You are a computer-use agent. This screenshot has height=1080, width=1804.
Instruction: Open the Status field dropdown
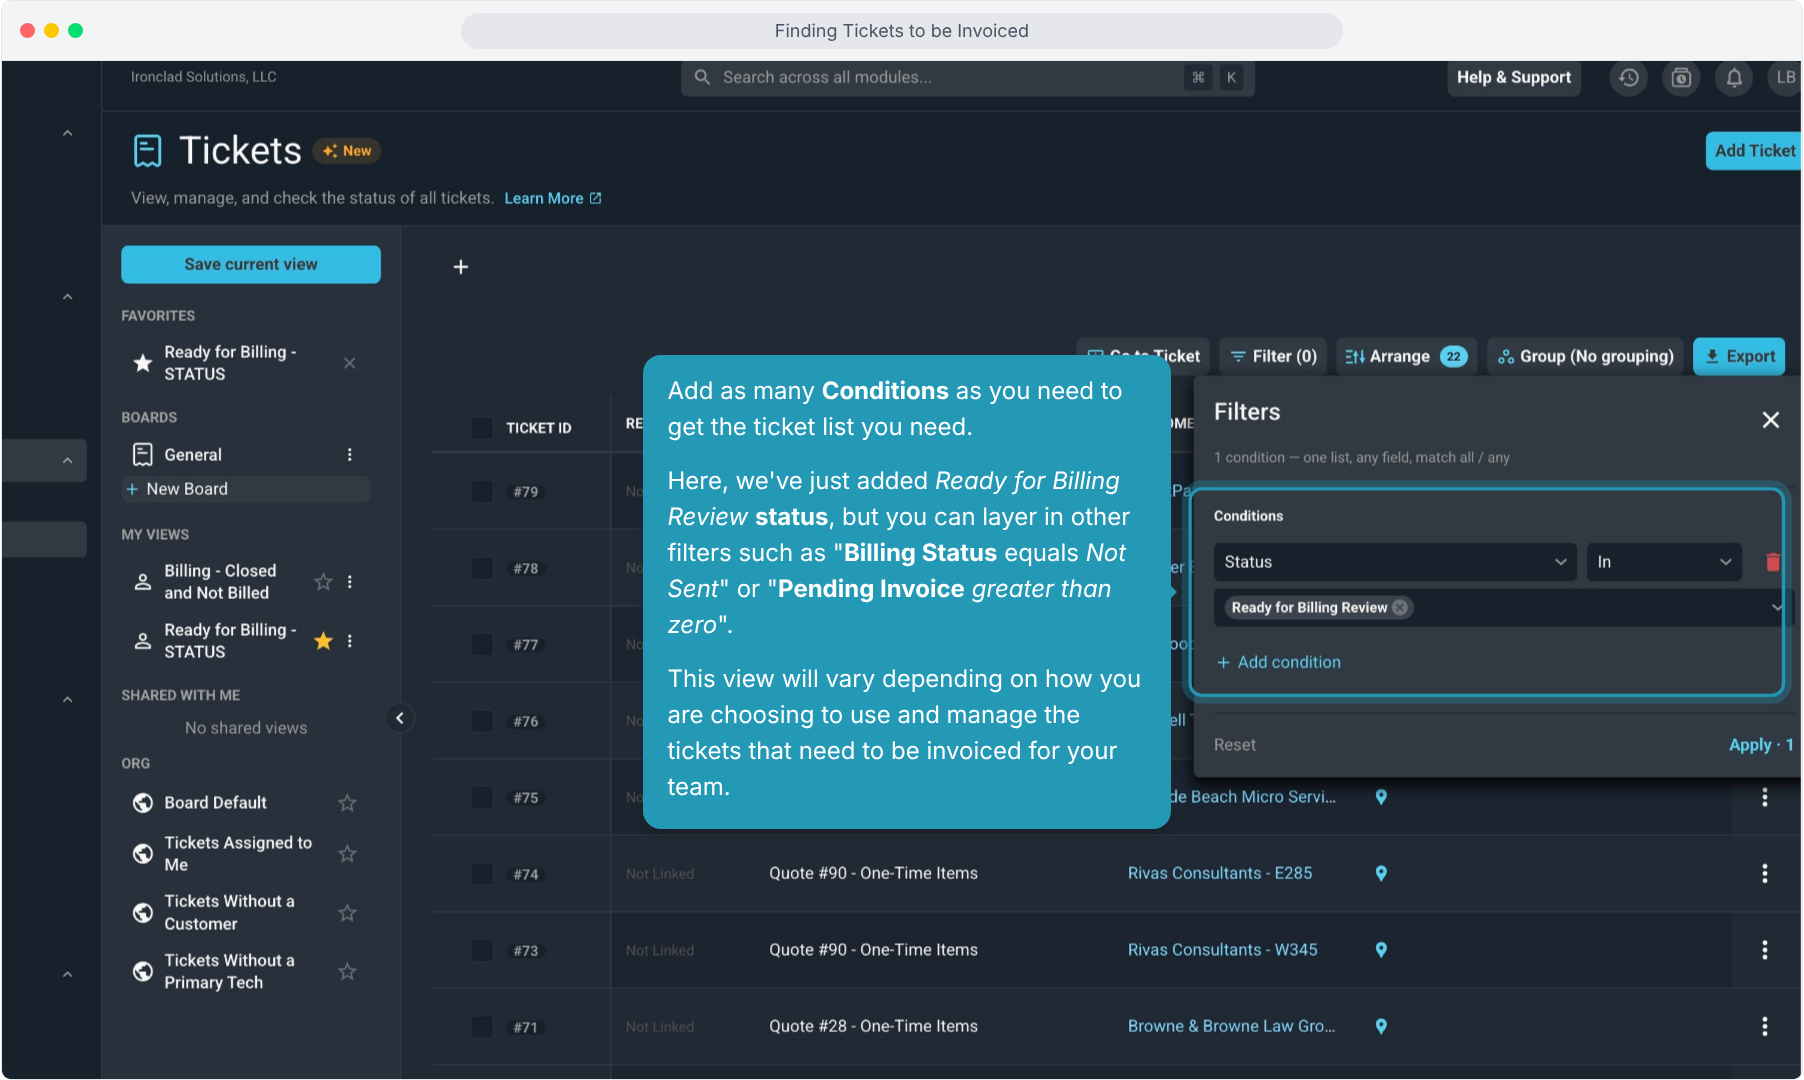pyautogui.click(x=1395, y=562)
